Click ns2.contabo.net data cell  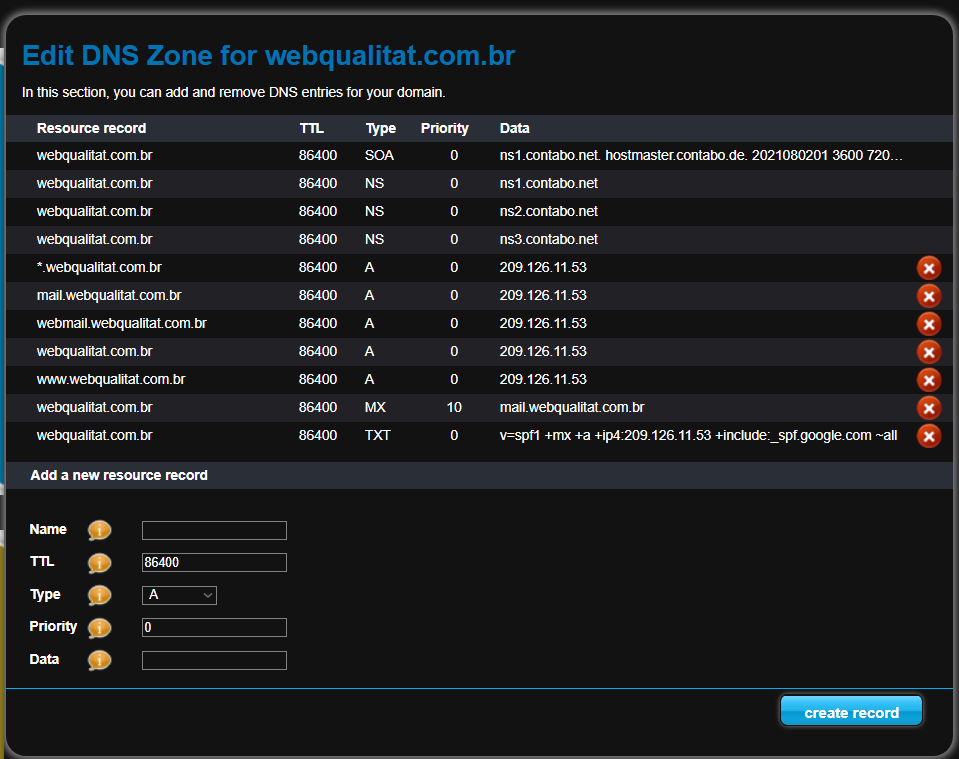coord(549,212)
